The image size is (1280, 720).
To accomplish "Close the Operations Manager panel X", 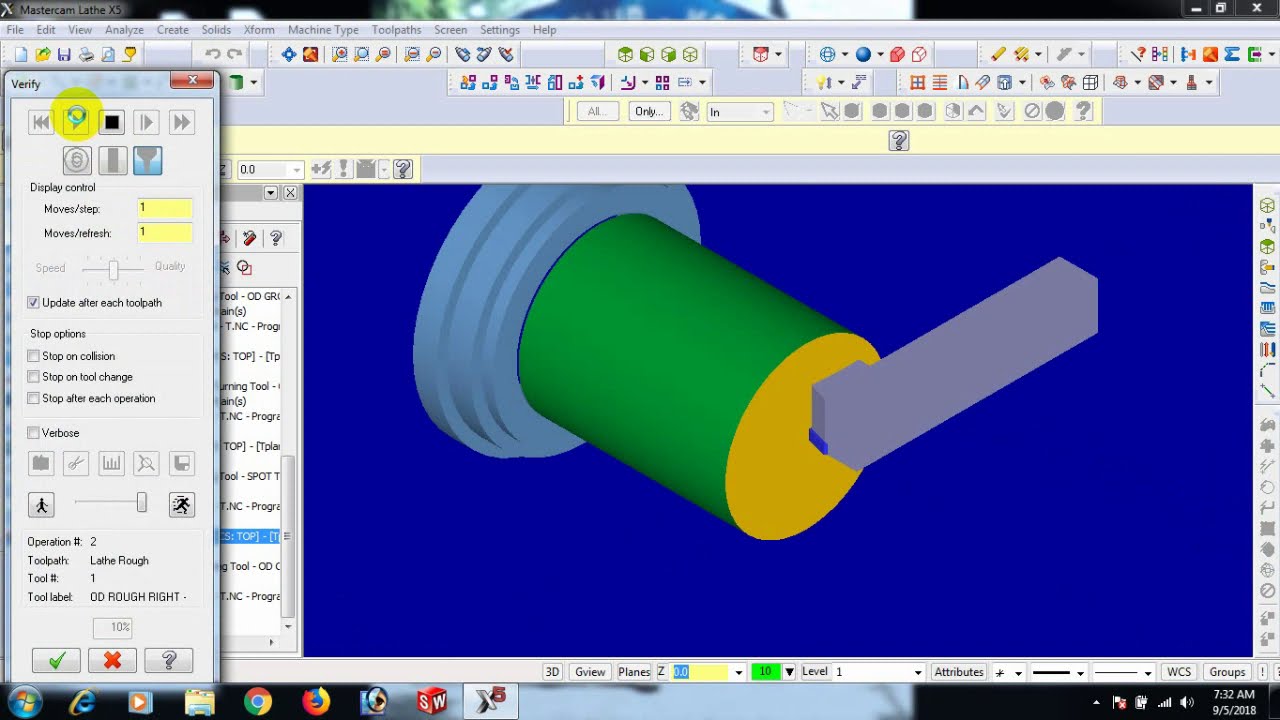I will (x=290, y=192).
